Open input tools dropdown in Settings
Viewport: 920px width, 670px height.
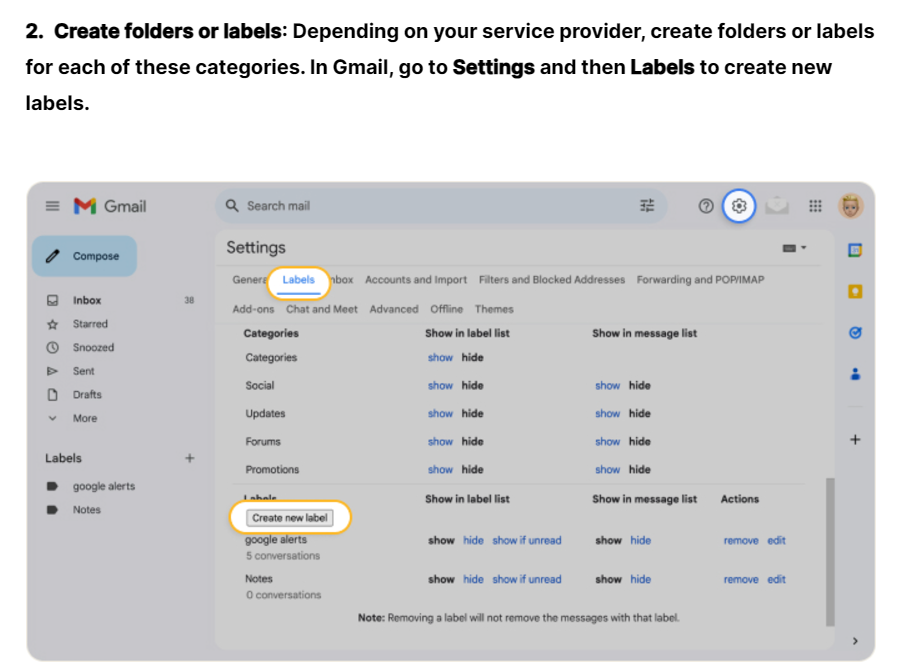pos(794,248)
